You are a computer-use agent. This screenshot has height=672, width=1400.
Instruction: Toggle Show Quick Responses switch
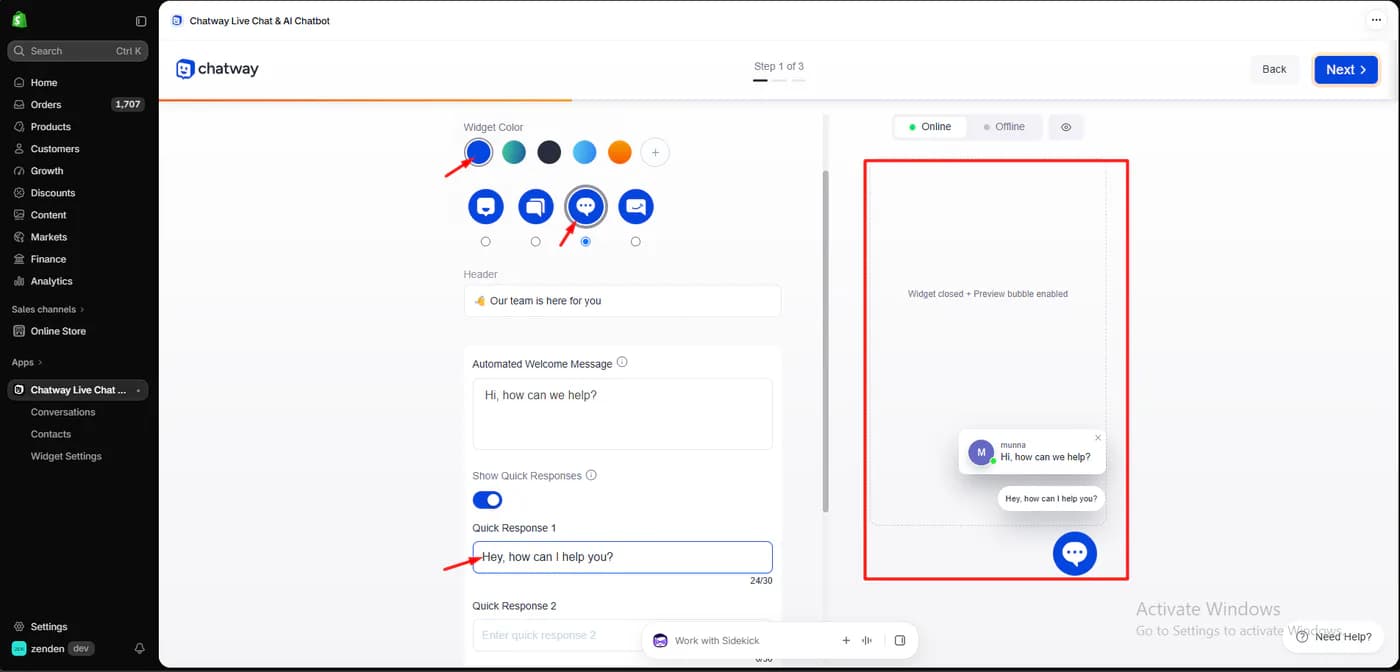tap(487, 500)
